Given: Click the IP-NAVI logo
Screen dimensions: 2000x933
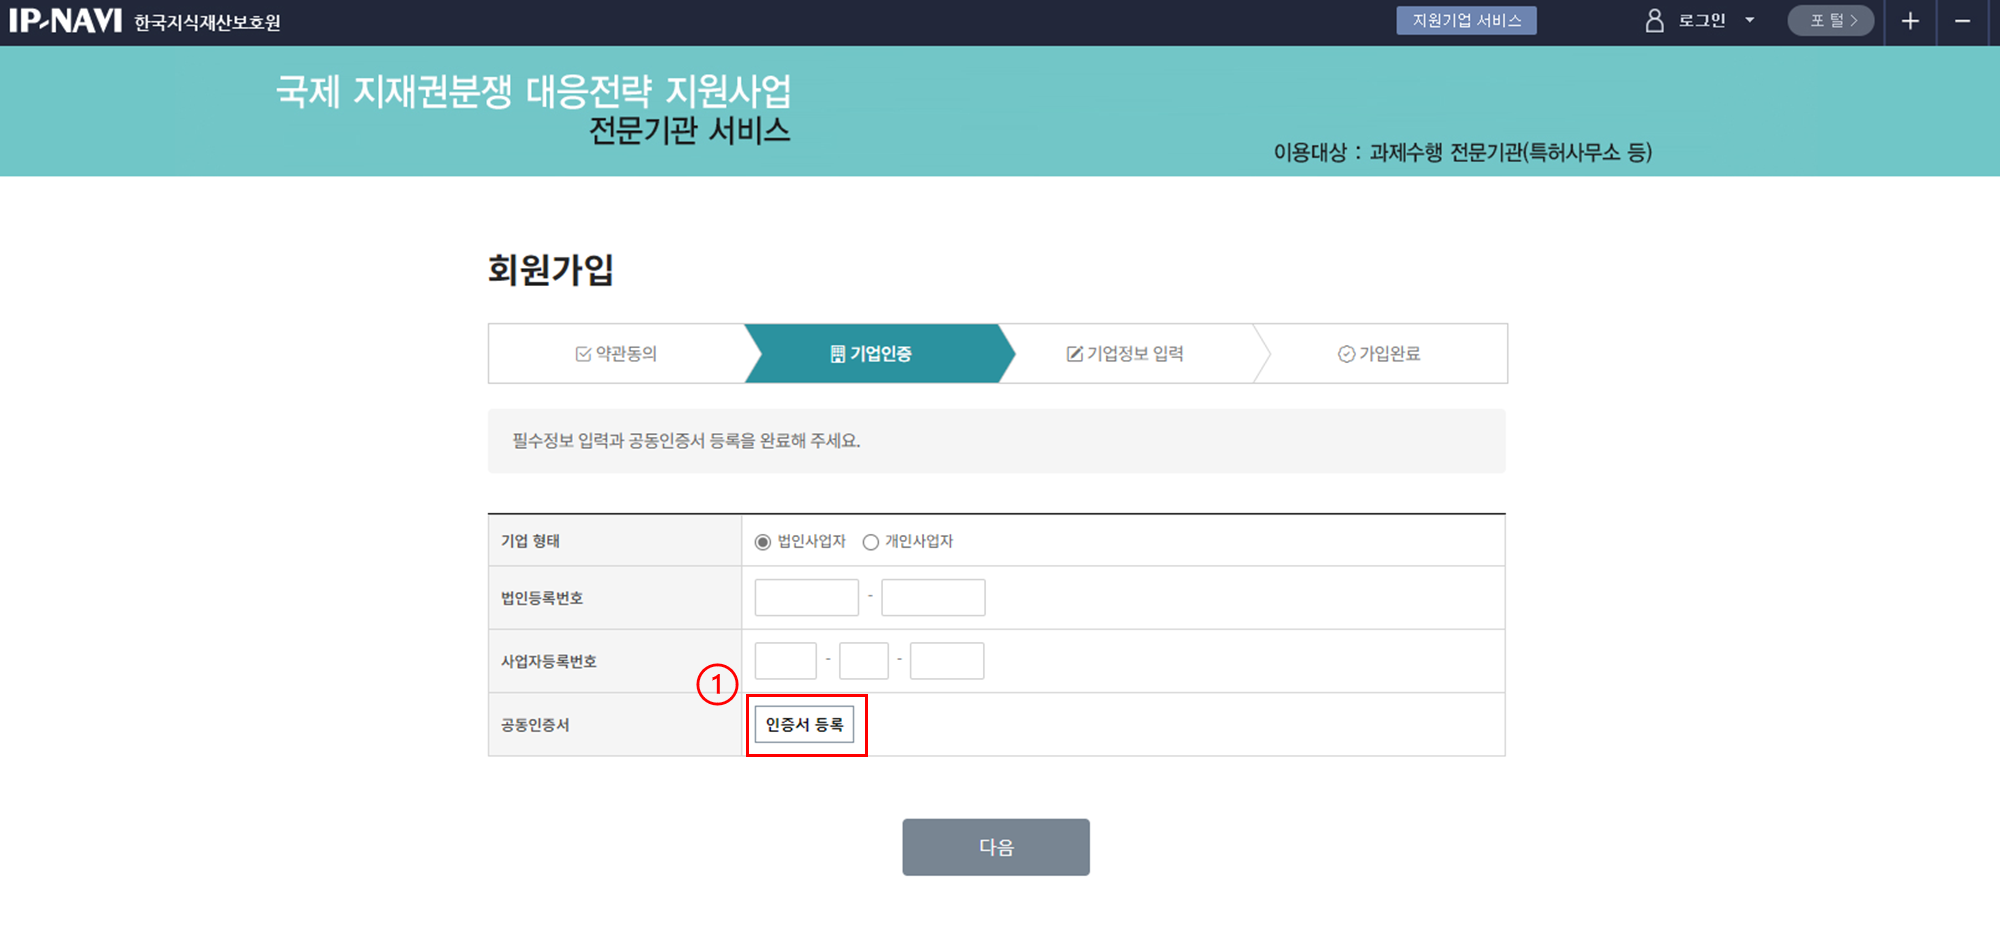Looking at the screenshot, I should tap(66, 21).
